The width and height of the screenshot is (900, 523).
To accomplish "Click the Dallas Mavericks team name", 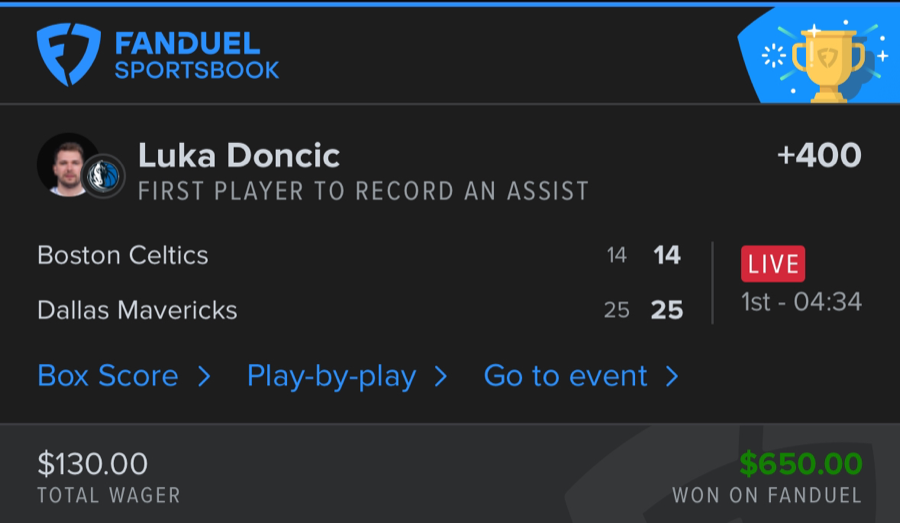I will [137, 310].
